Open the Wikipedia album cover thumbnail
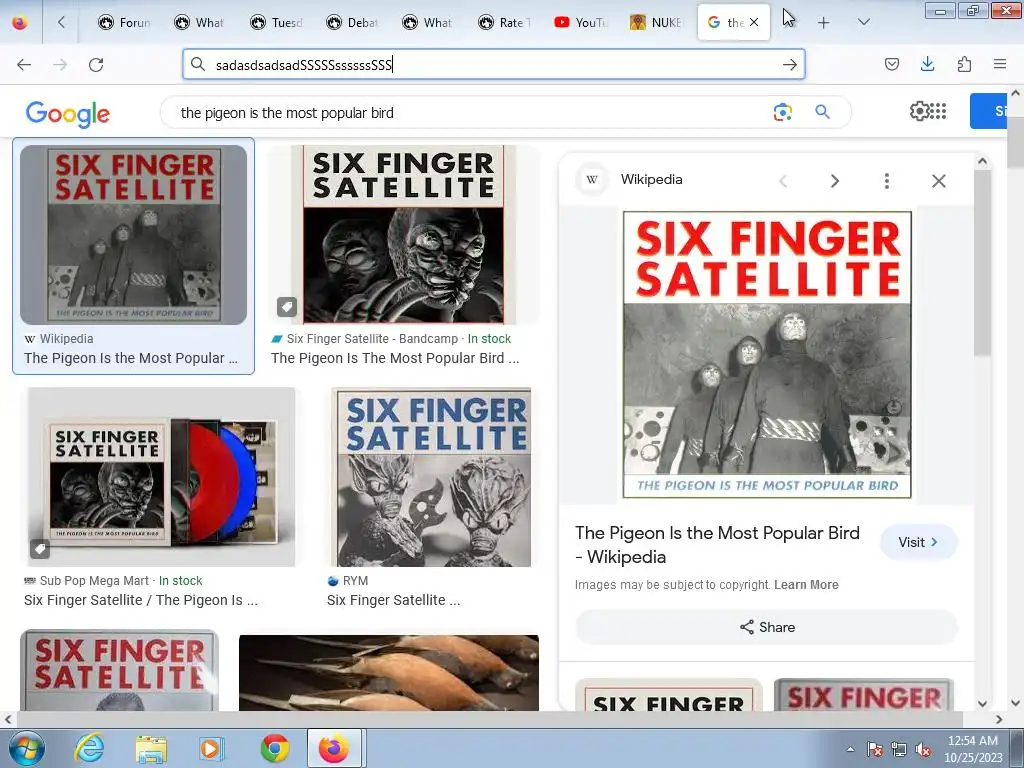 [134, 234]
